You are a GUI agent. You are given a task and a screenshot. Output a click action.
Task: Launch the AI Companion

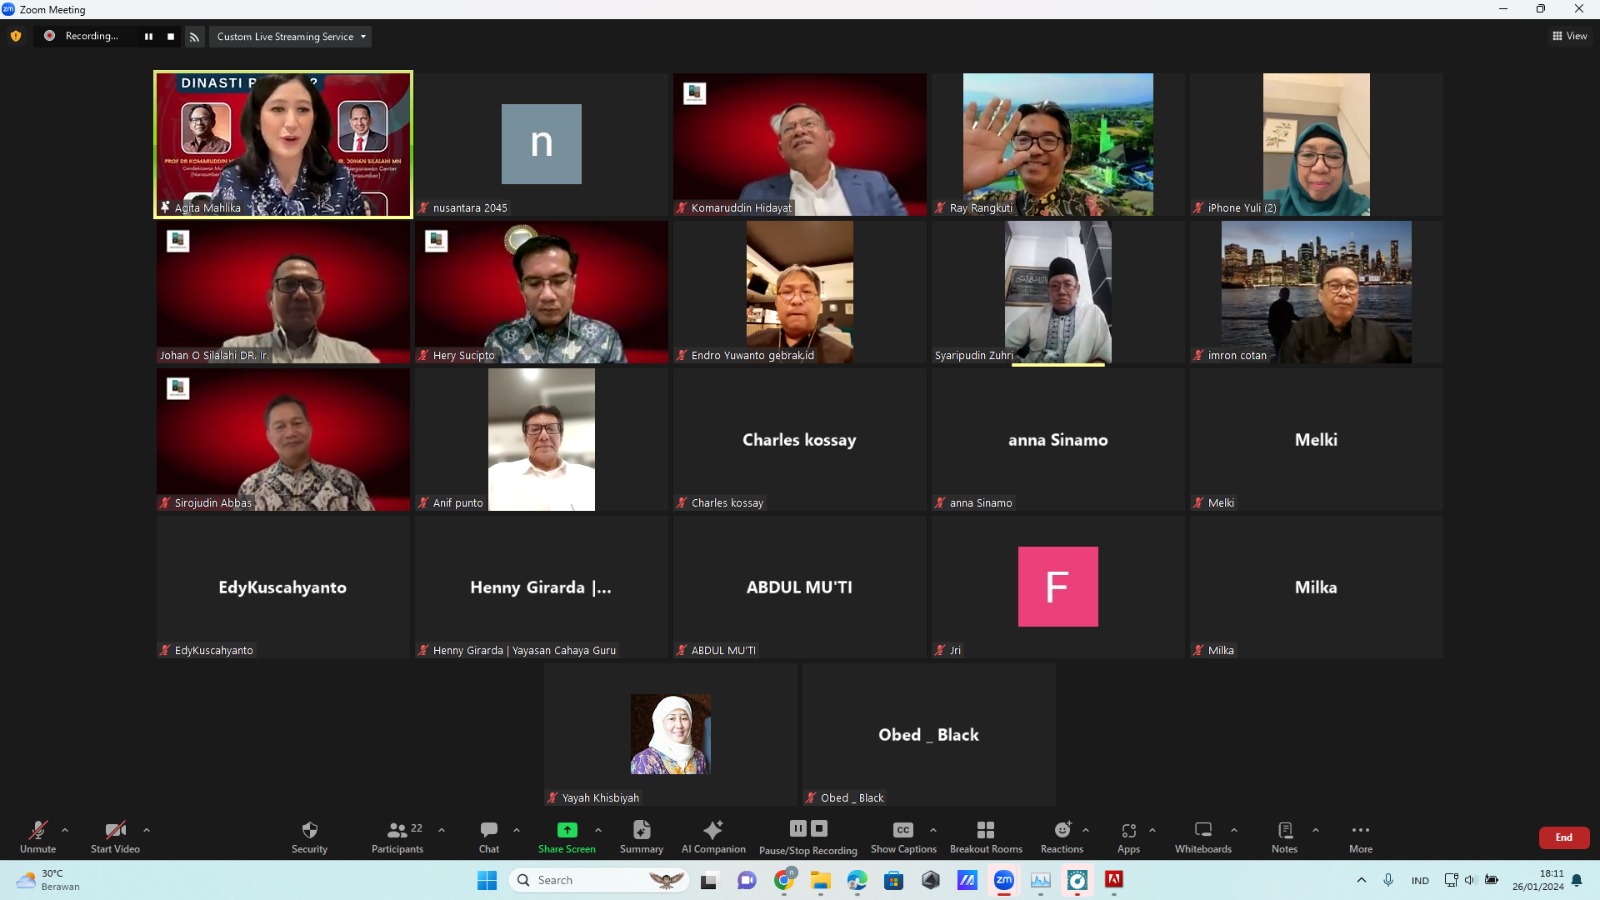pyautogui.click(x=713, y=836)
